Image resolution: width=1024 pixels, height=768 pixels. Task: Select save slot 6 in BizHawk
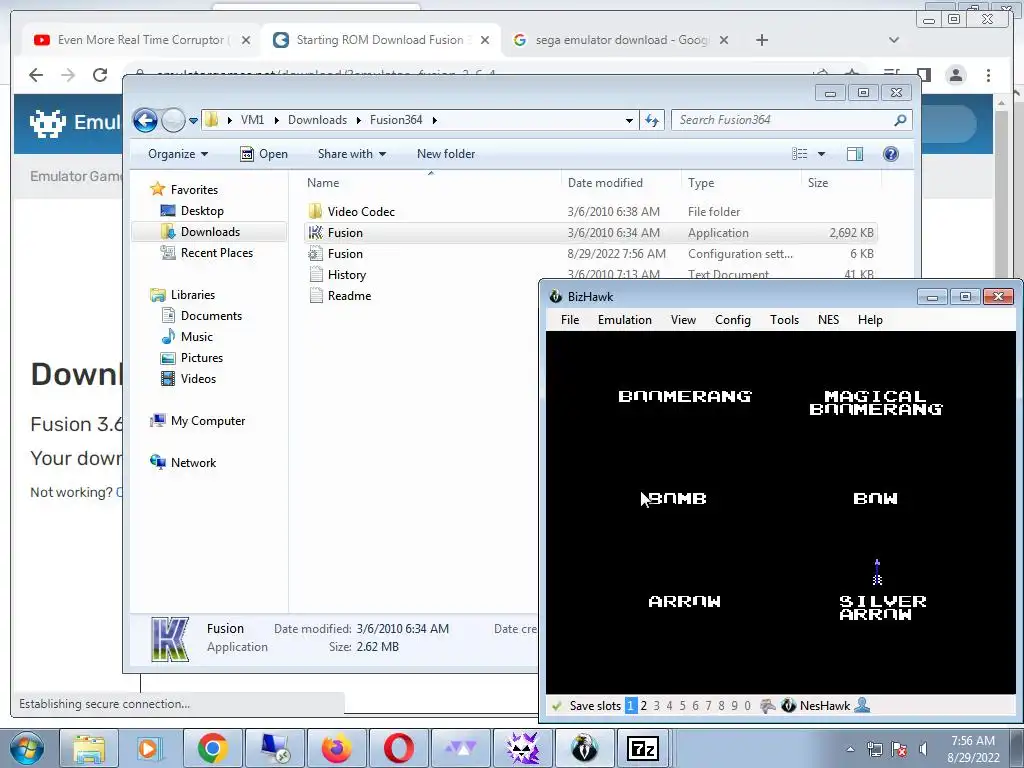click(696, 706)
